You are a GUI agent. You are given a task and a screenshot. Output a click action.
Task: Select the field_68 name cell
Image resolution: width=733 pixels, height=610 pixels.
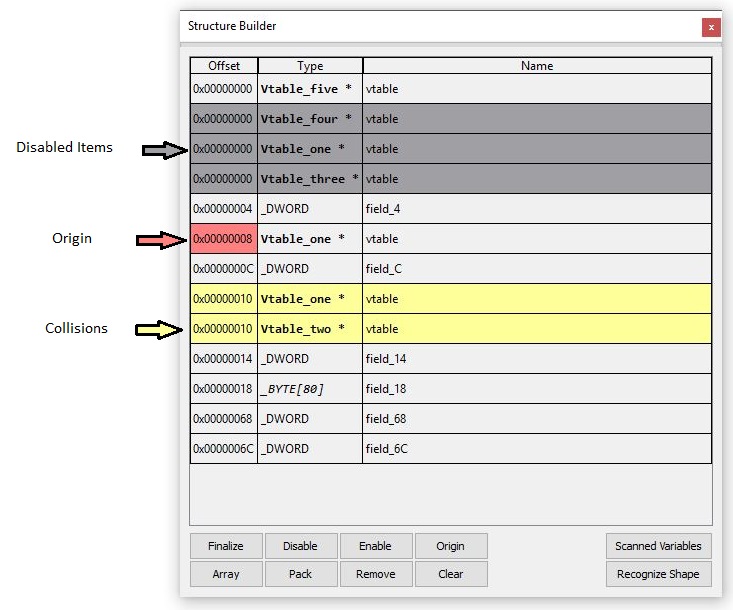[x=537, y=418]
